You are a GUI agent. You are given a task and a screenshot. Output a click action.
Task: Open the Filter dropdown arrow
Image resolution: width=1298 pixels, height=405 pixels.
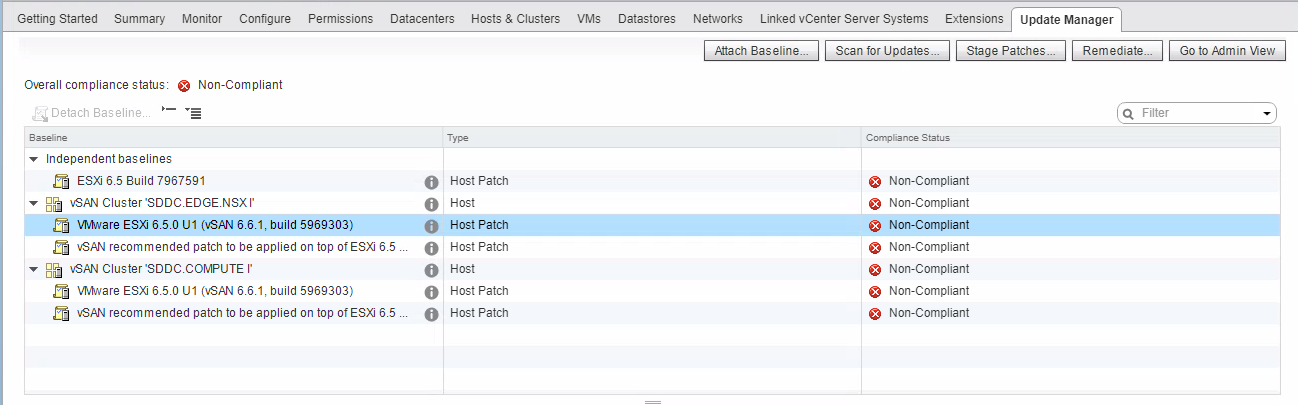click(1268, 114)
